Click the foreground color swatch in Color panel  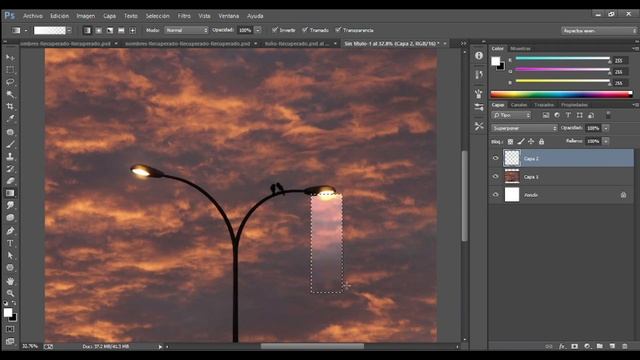[496, 61]
